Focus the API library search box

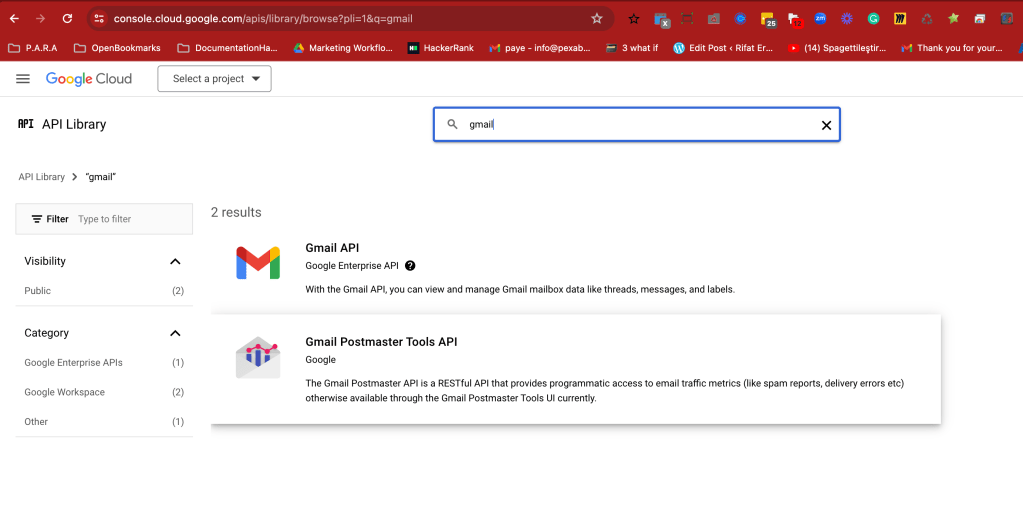tap(637, 125)
